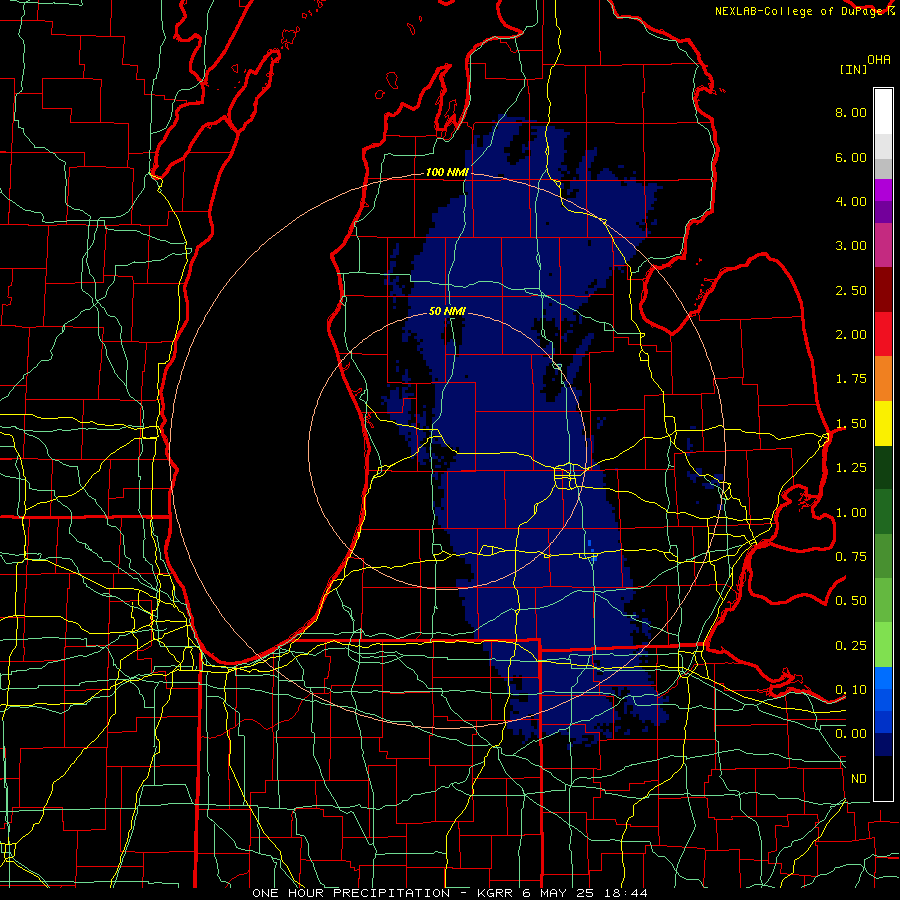Image resolution: width=900 pixels, height=900 pixels.
Task: Click the One Hour Precipitation KGRR caption
Action: click(450, 893)
